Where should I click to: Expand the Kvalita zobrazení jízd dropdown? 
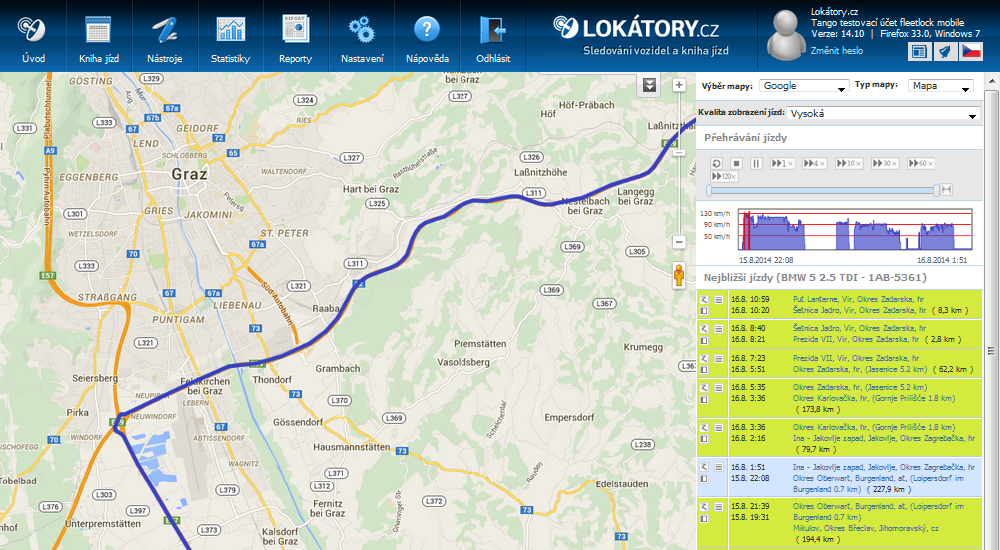pyautogui.click(x=883, y=114)
